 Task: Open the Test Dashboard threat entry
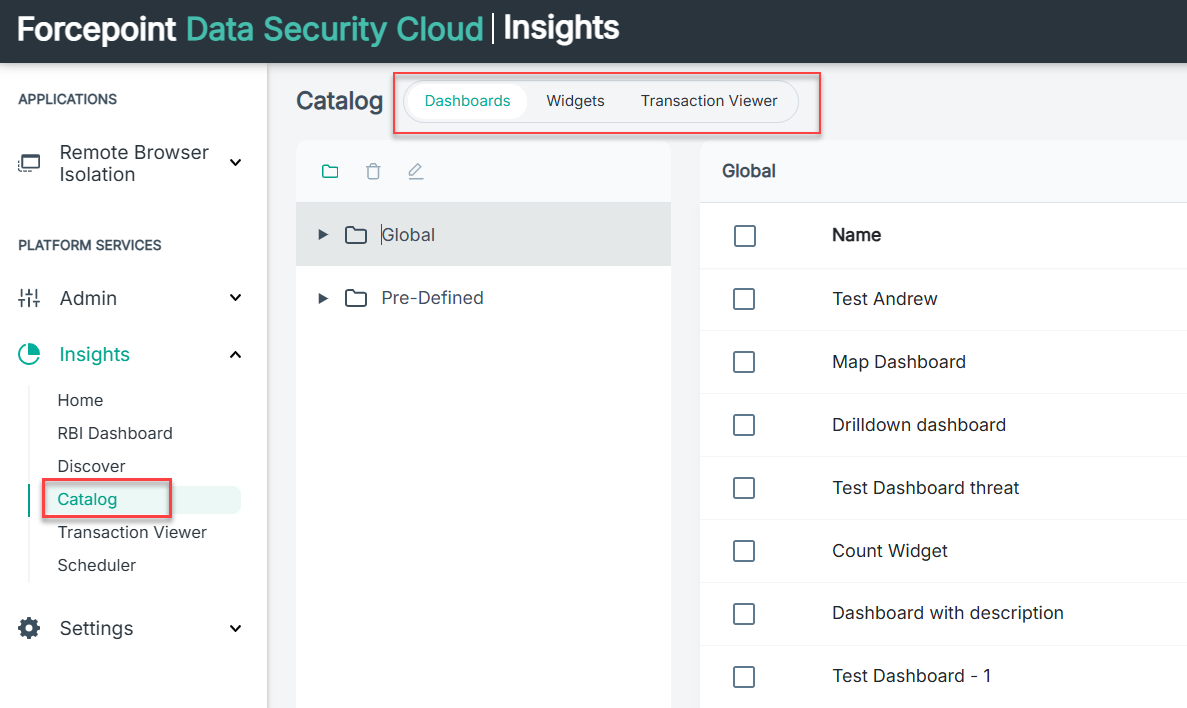click(x=925, y=488)
